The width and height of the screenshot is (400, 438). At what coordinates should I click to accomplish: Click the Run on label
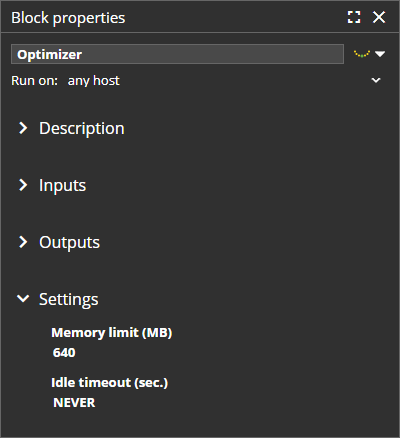coord(34,81)
